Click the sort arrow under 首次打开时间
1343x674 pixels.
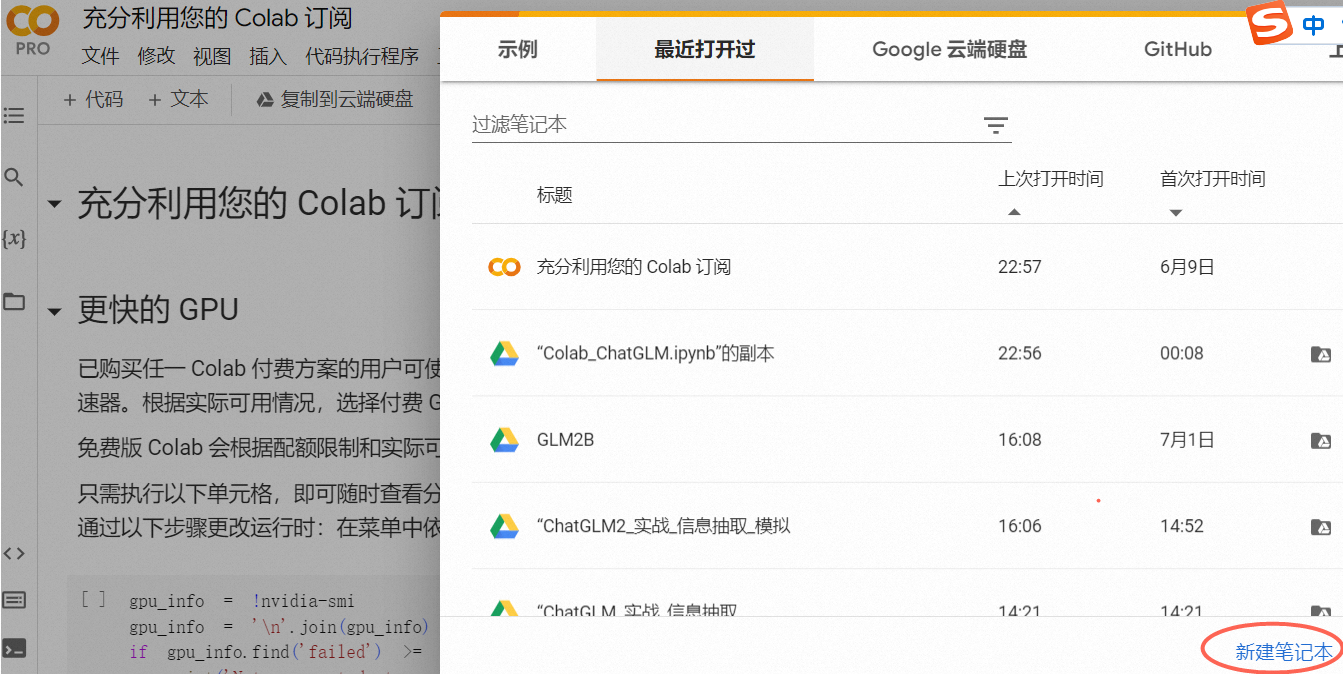point(1176,212)
